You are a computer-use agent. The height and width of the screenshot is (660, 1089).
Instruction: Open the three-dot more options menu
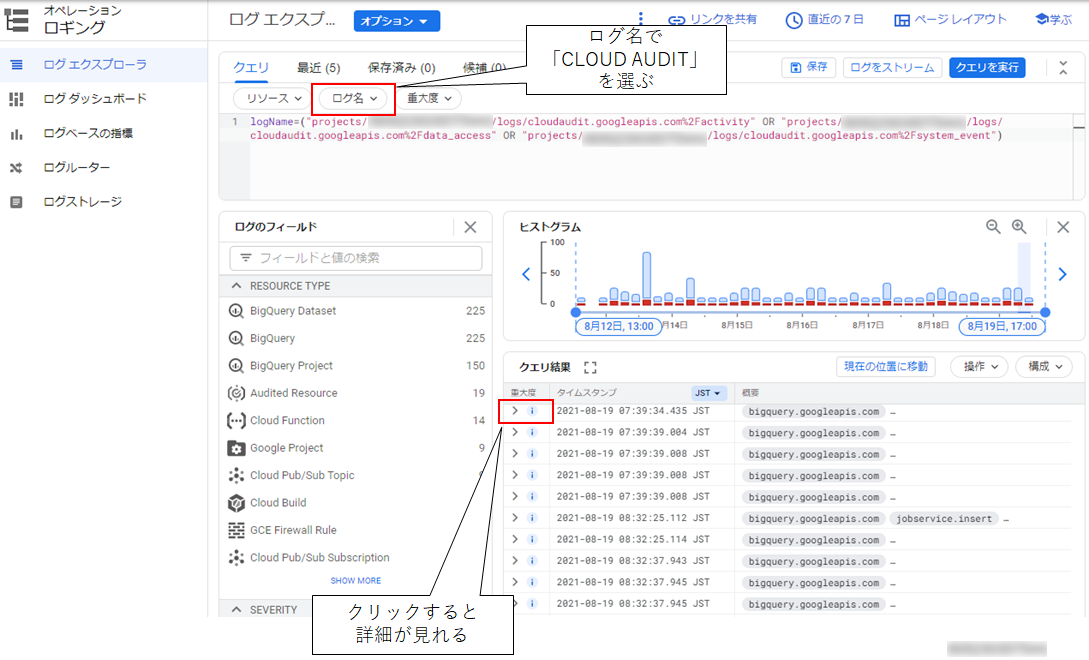(640, 19)
